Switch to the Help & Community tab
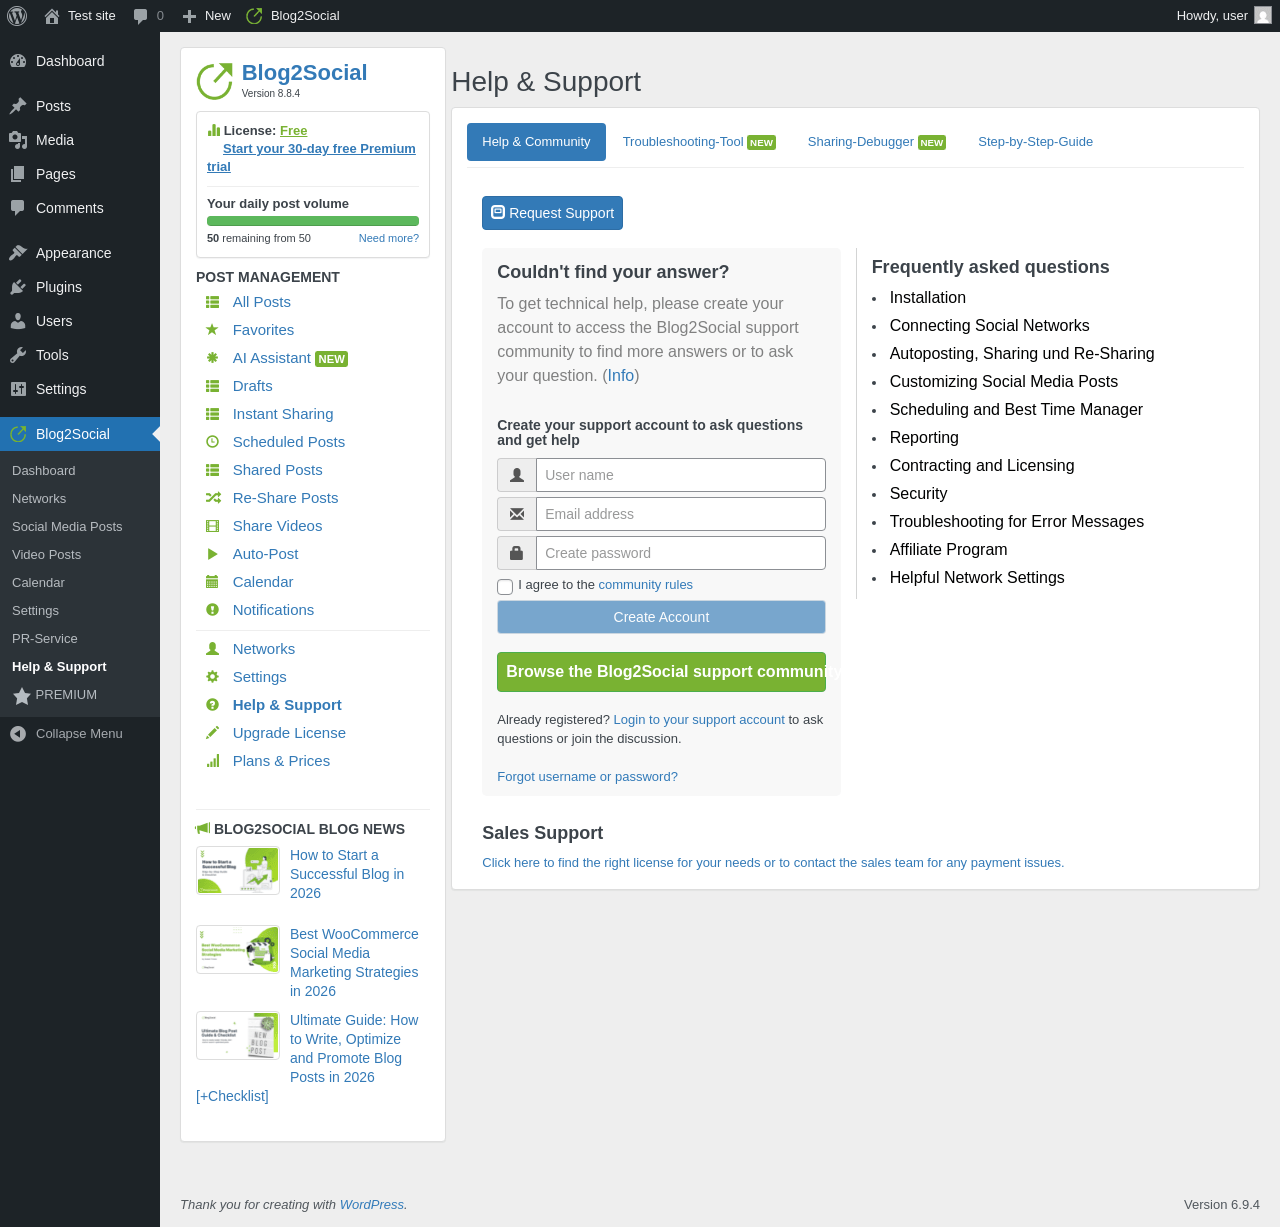Image resolution: width=1280 pixels, height=1227 pixels. 536,142
